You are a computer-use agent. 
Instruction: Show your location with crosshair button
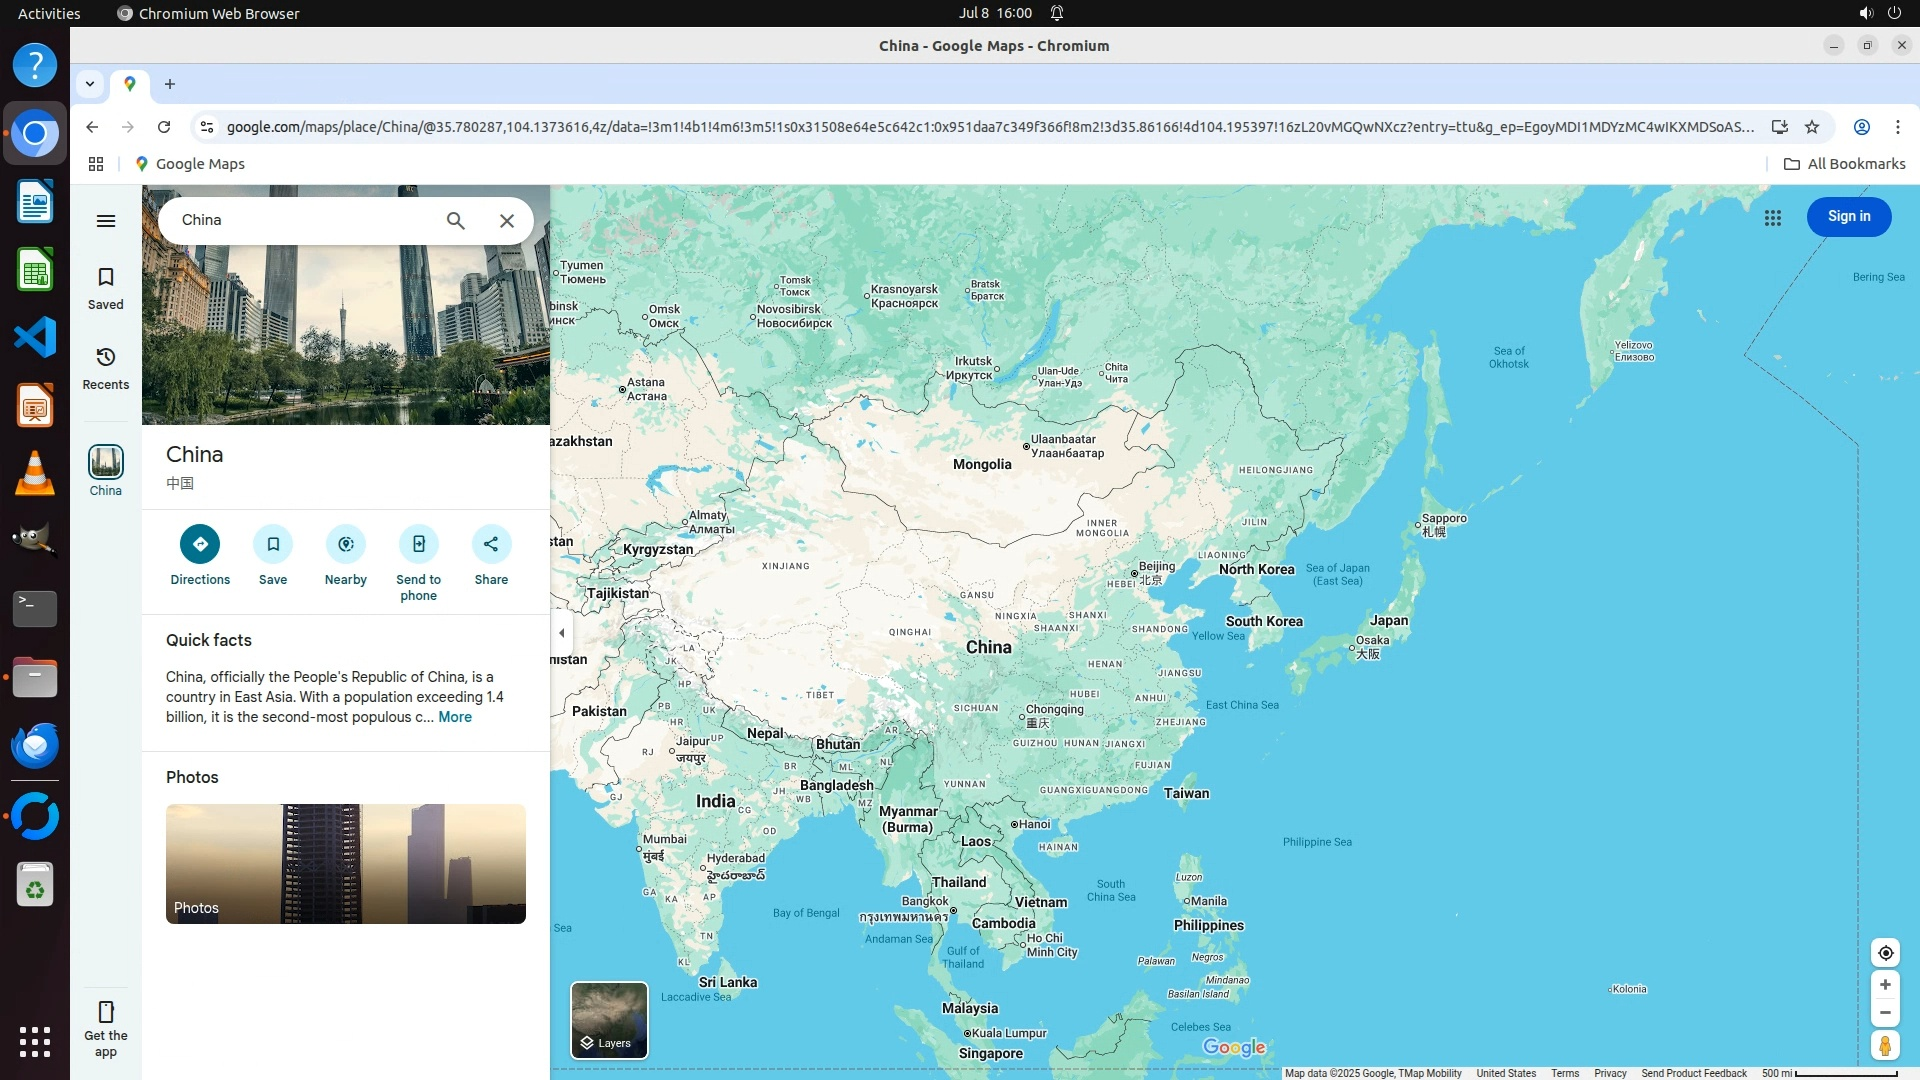1885,953
